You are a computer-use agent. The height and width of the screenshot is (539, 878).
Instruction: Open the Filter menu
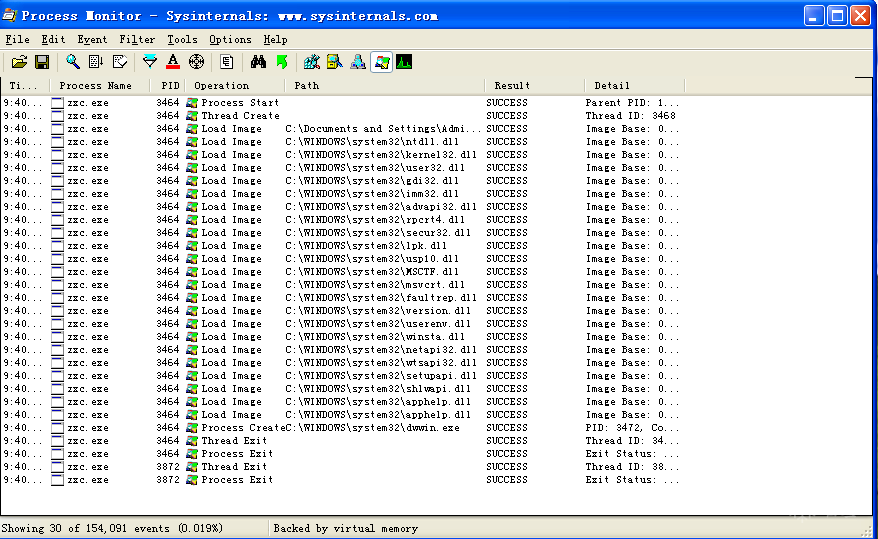(x=137, y=40)
